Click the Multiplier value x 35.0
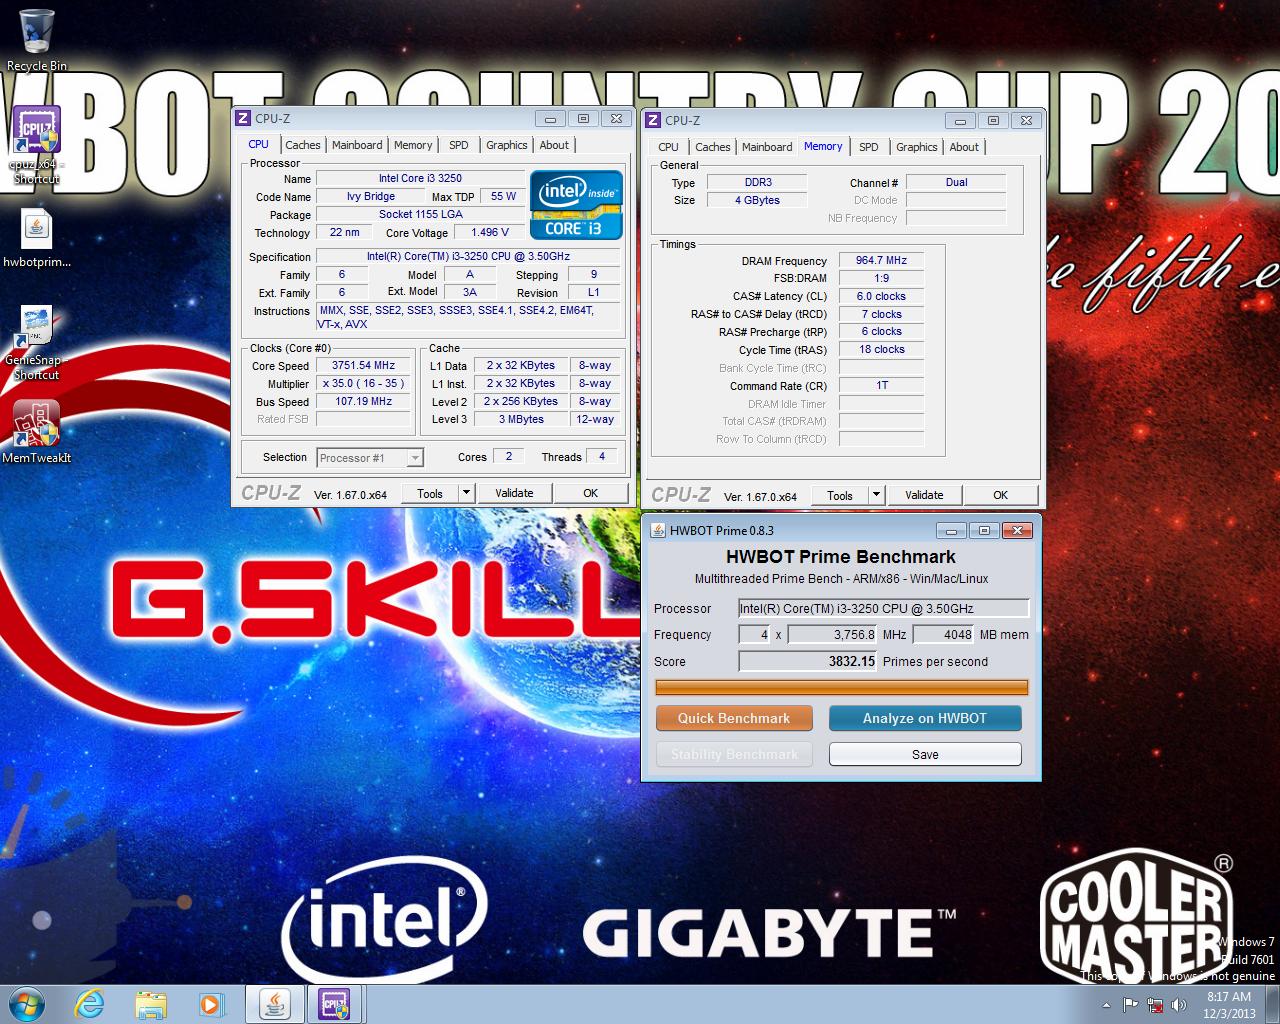 point(364,384)
